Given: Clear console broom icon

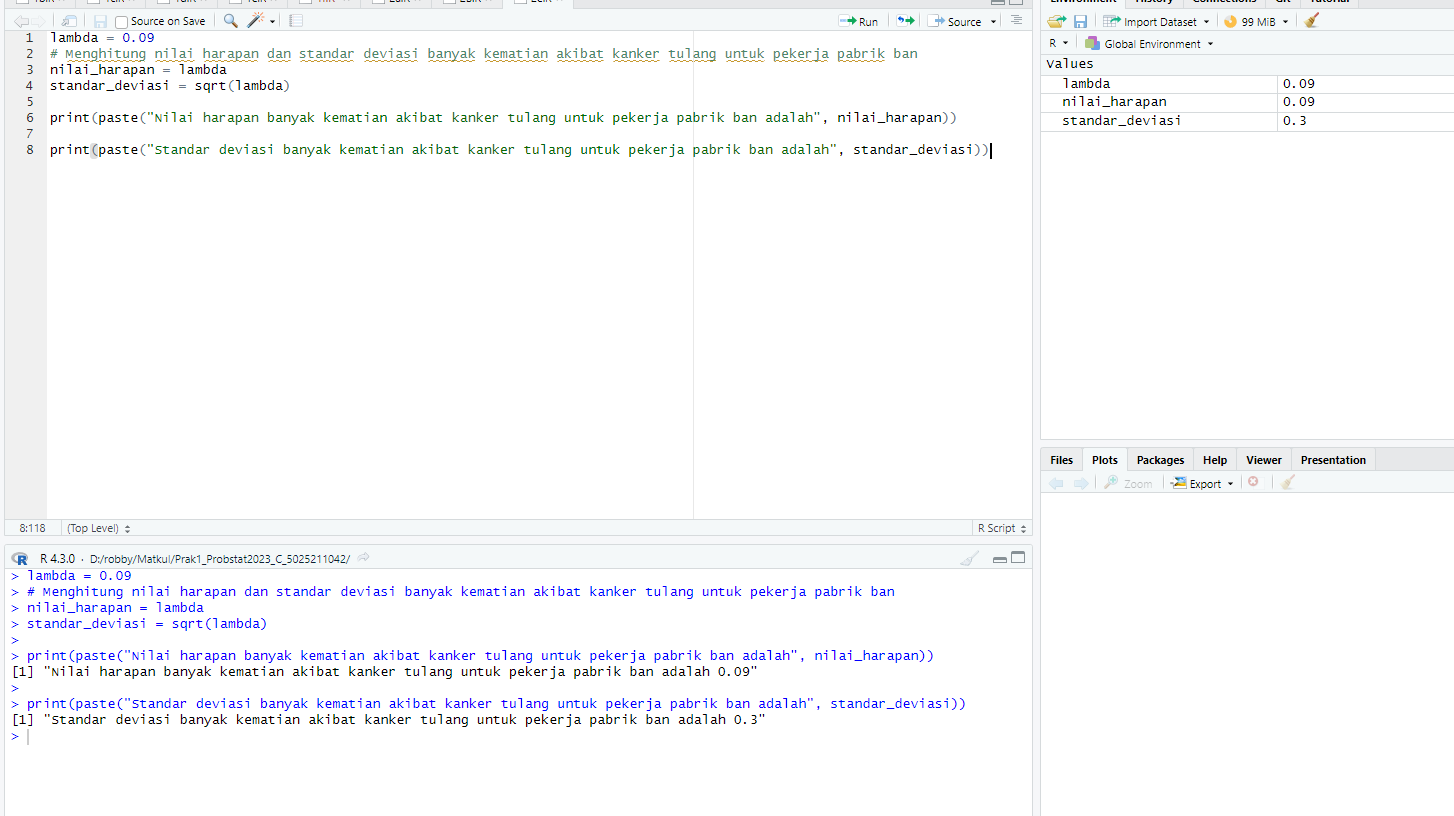Looking at the screenshot, I should (969, 558).
